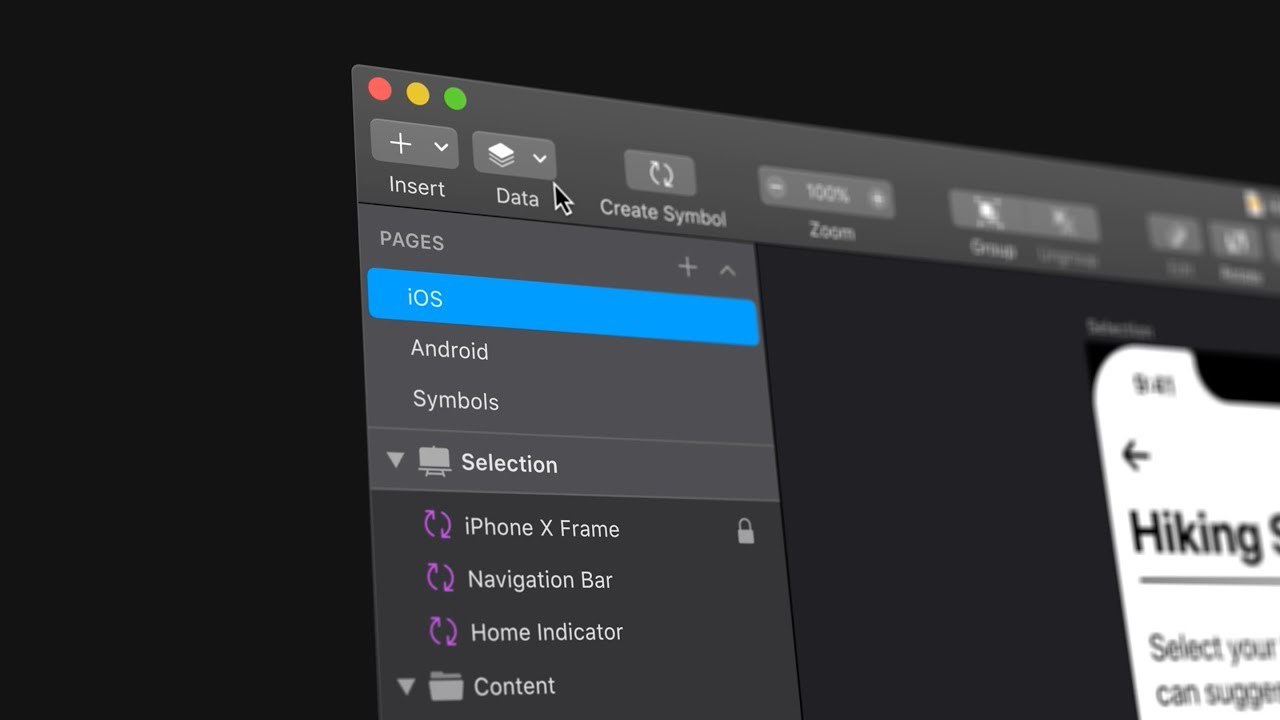Screen dimensions: 1280x720
Task: Click the Create Symbol toolbar button
Action: 661,174
